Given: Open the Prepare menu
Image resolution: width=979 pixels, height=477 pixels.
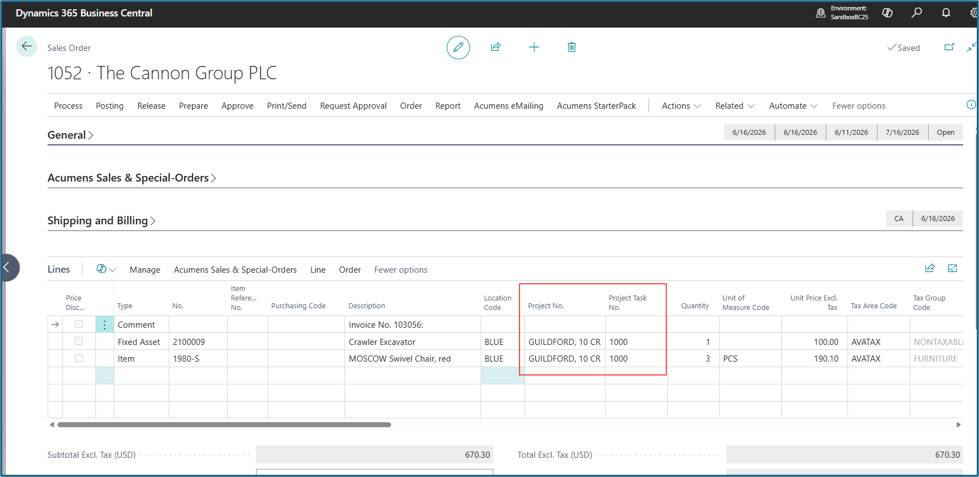Looking at the screenshot, I should point(194,106).
